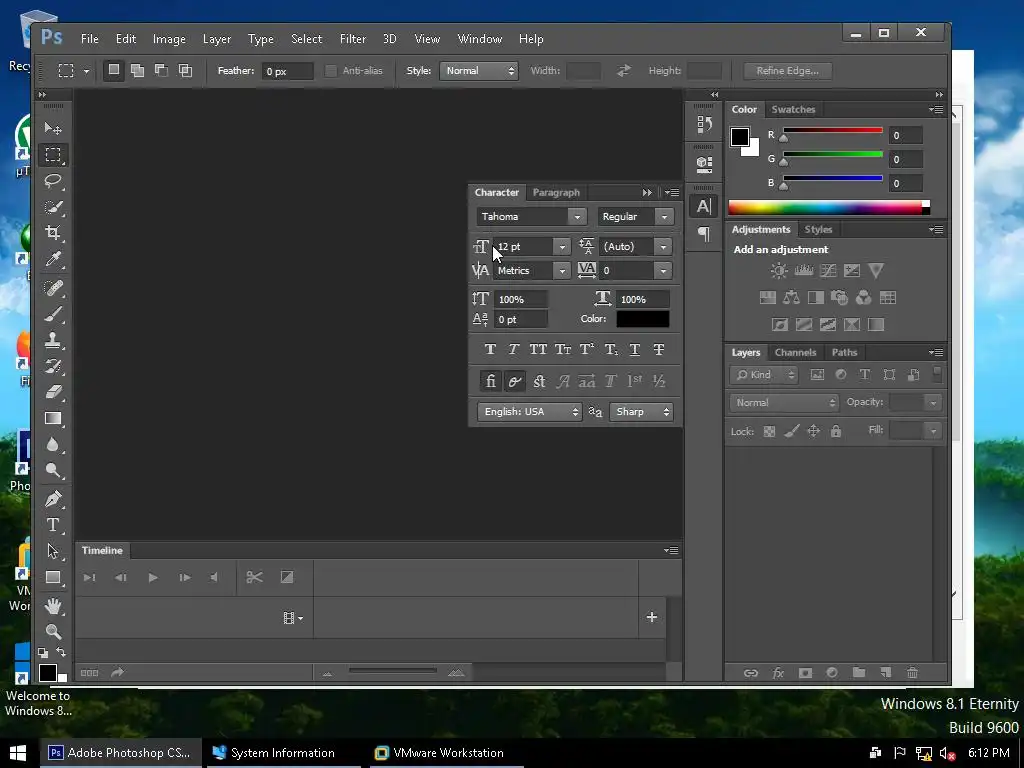Open the English: USA language dropdown
Screen dimensions: 1024x768
(x=529, y=411)
